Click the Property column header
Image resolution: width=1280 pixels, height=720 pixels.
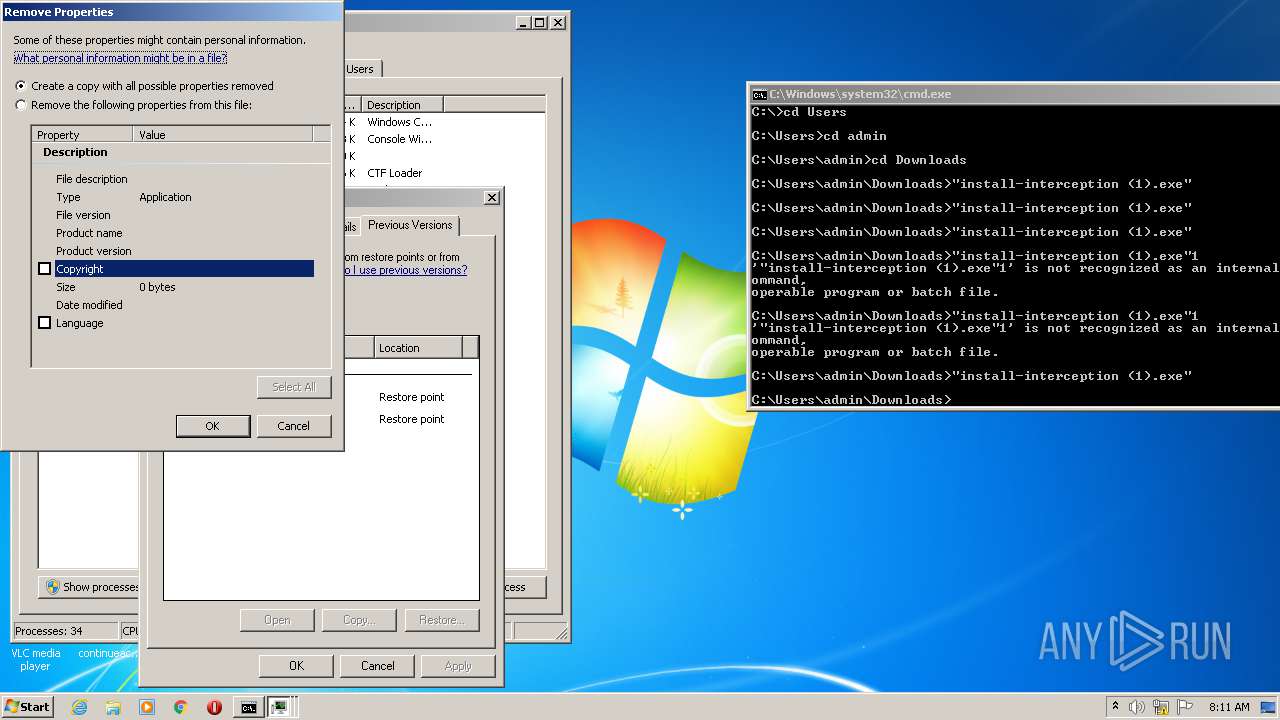click(x=82, y=134)
